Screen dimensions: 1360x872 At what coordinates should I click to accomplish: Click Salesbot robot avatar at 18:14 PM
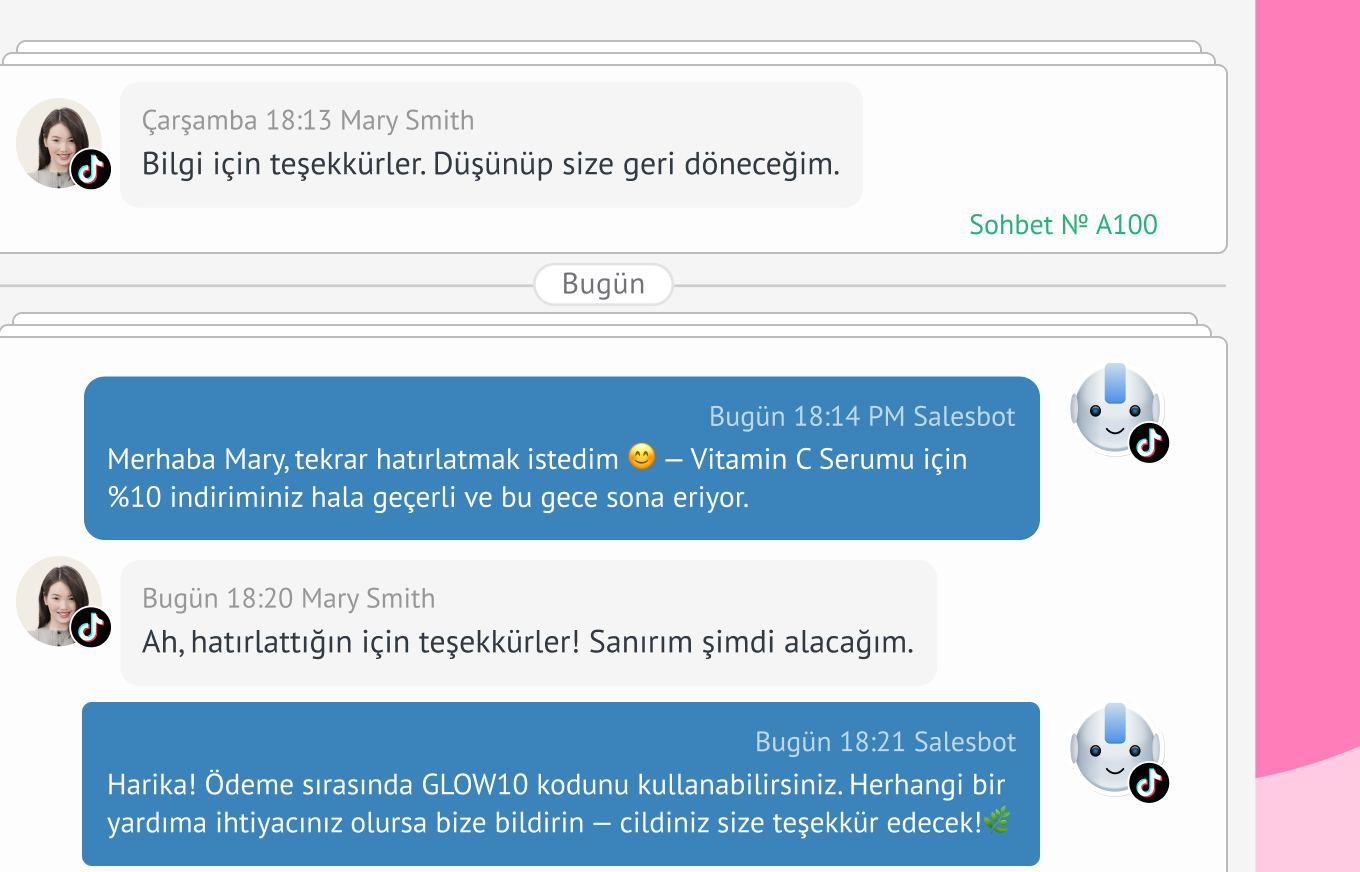pyautogui.click(x=1113, y=407)
